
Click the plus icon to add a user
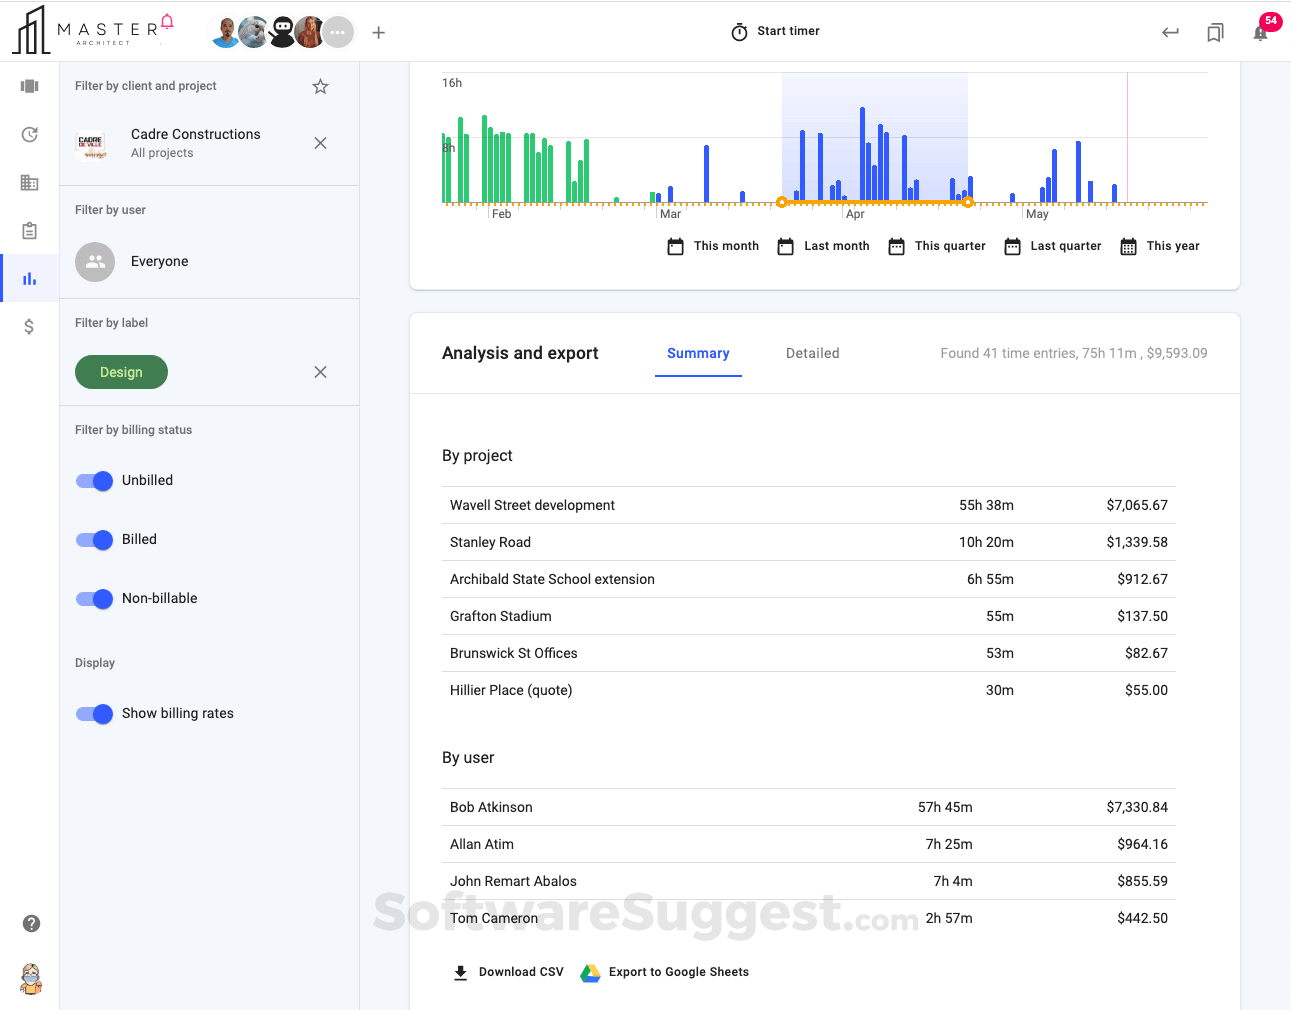click(x=378, y=33)
